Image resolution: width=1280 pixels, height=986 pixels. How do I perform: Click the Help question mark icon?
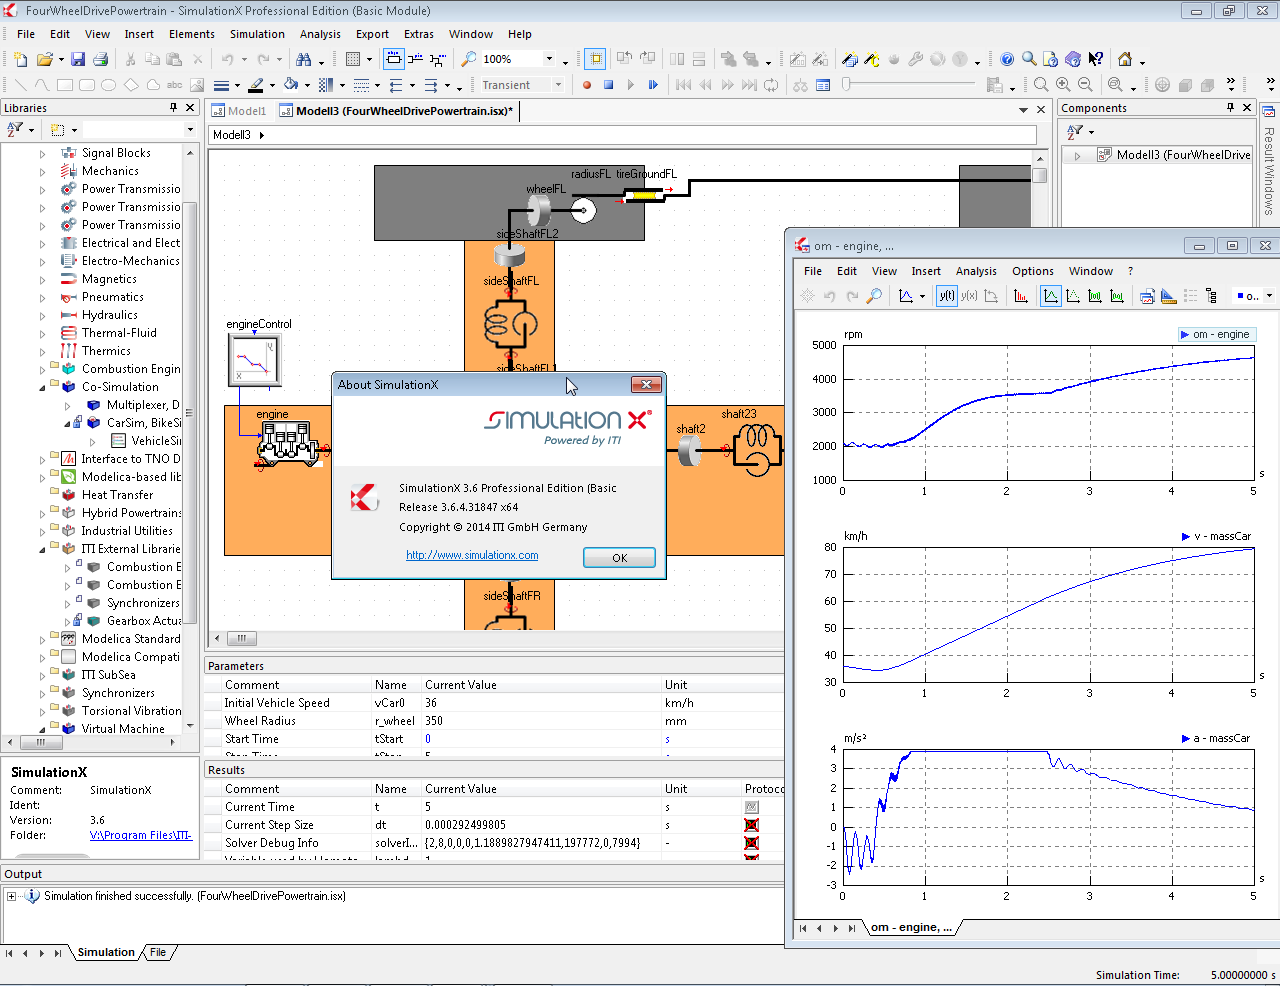(1007, 59)
